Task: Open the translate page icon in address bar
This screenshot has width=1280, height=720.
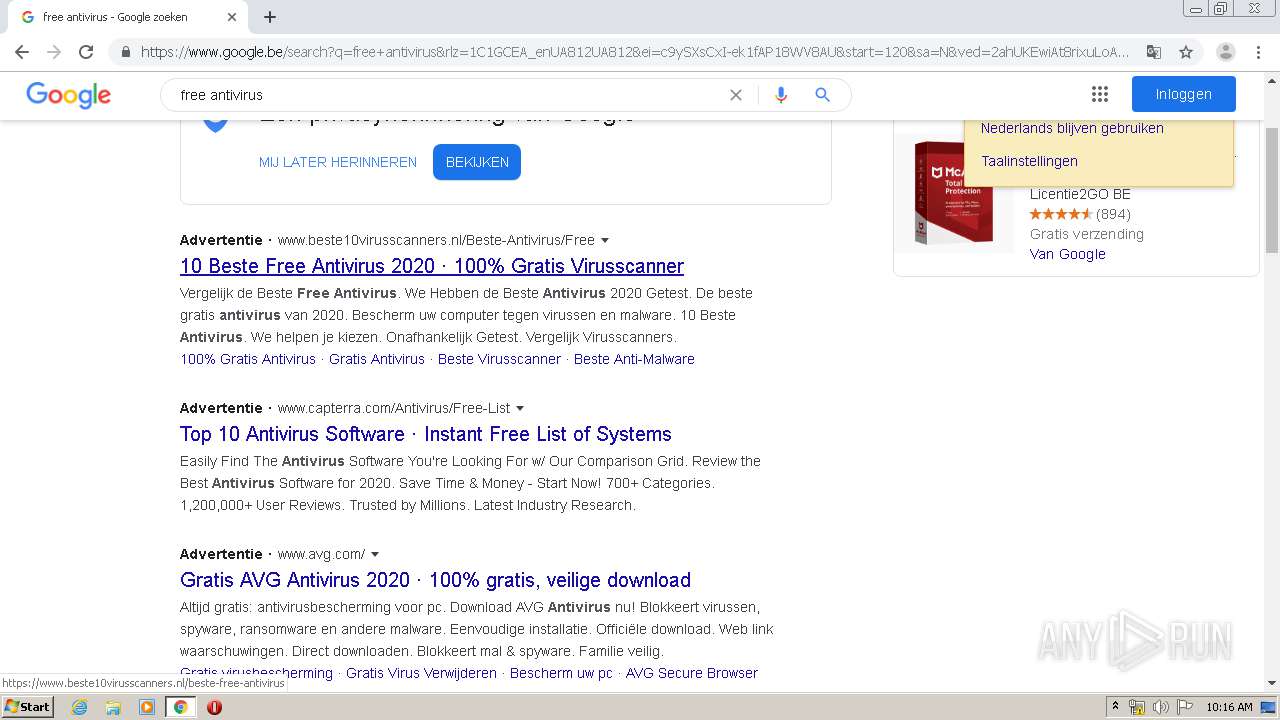Action: [1153, 52]
